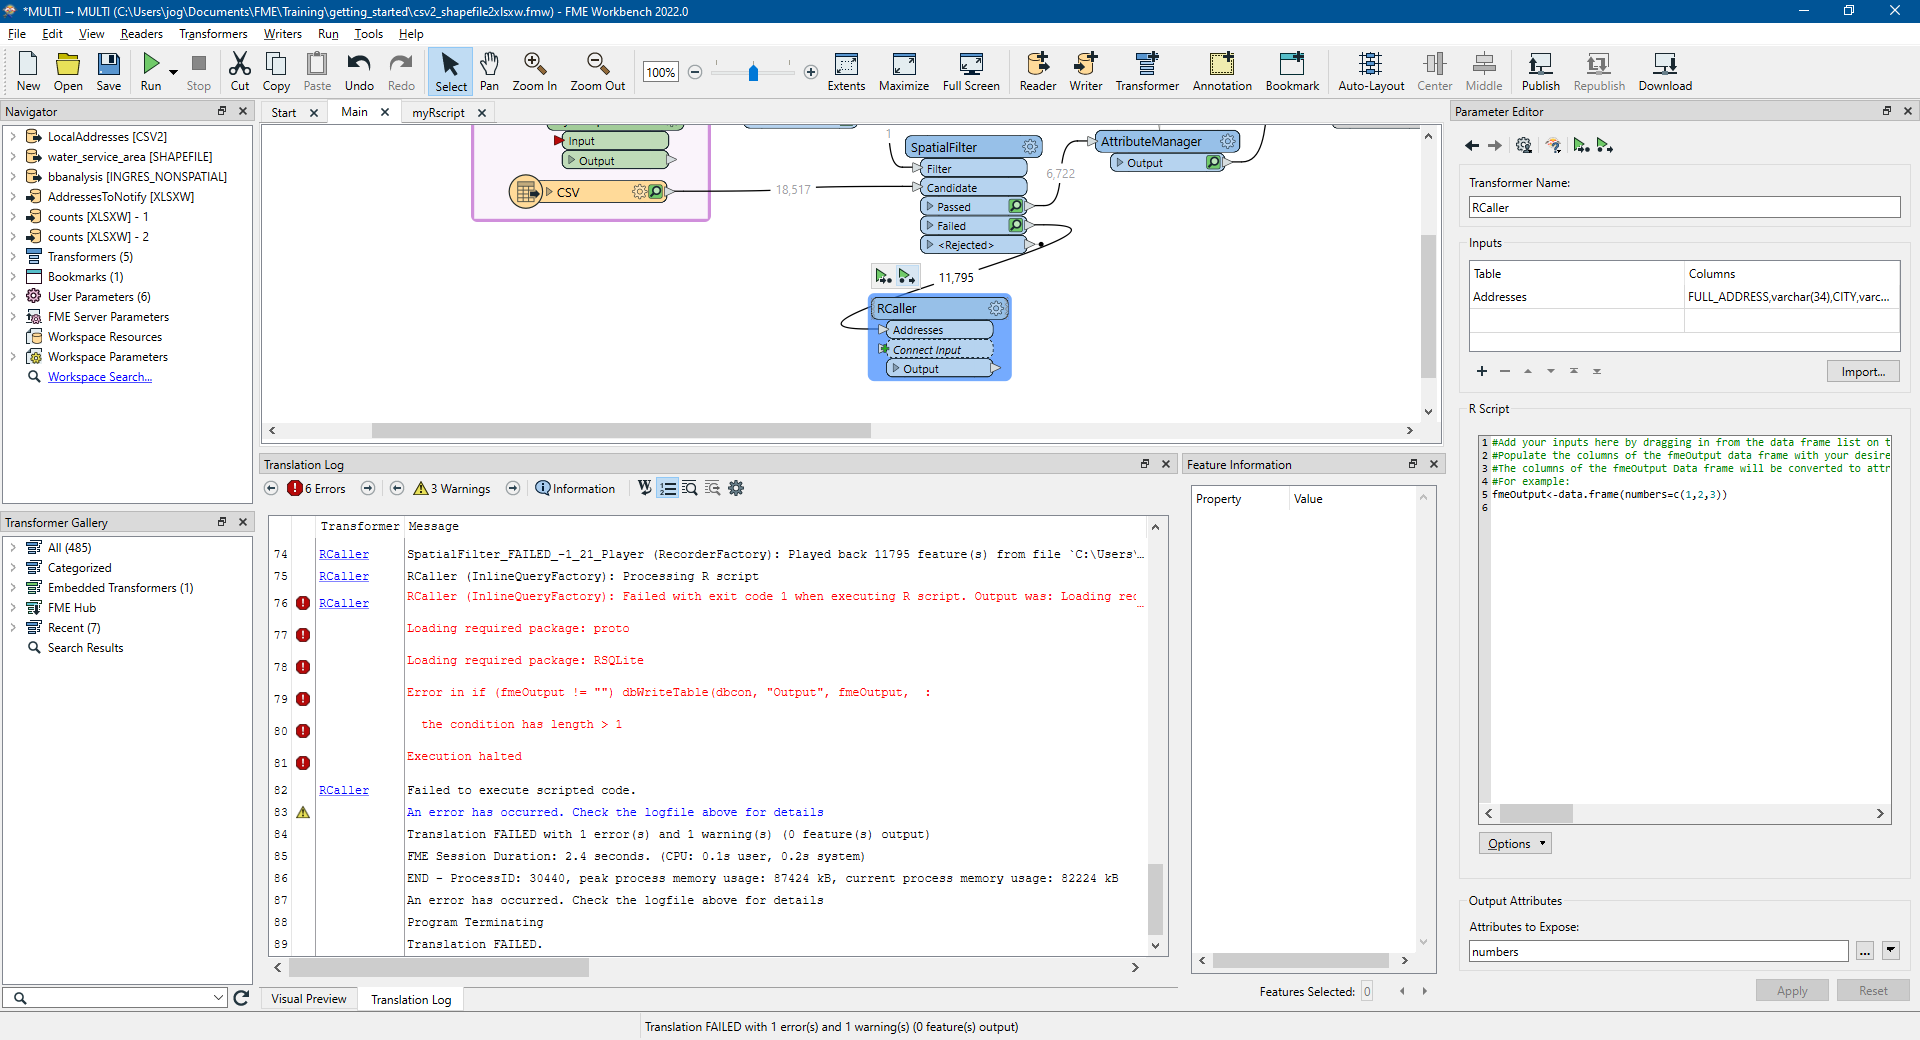Open transformer help in Parameter Editor
Viewport: 1920px width, 1040px height.
pyautogui.click(x=1553, y=145)
